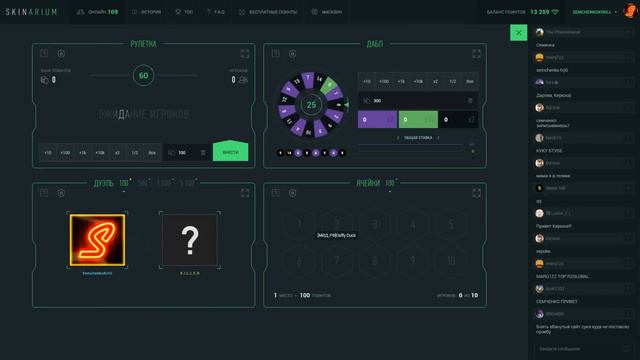
Task: Add +1k to the Рулетка bet
Action: (82, 153)
